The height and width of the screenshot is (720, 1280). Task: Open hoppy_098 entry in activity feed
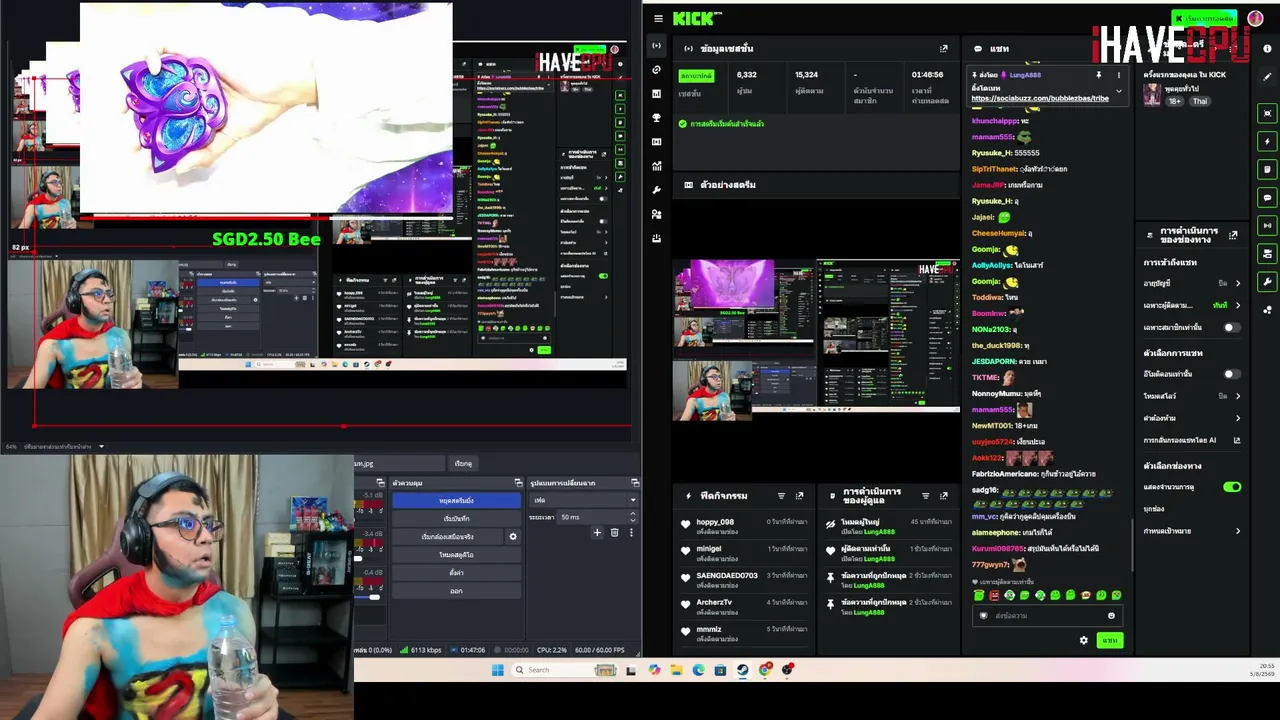pos(745,526)
